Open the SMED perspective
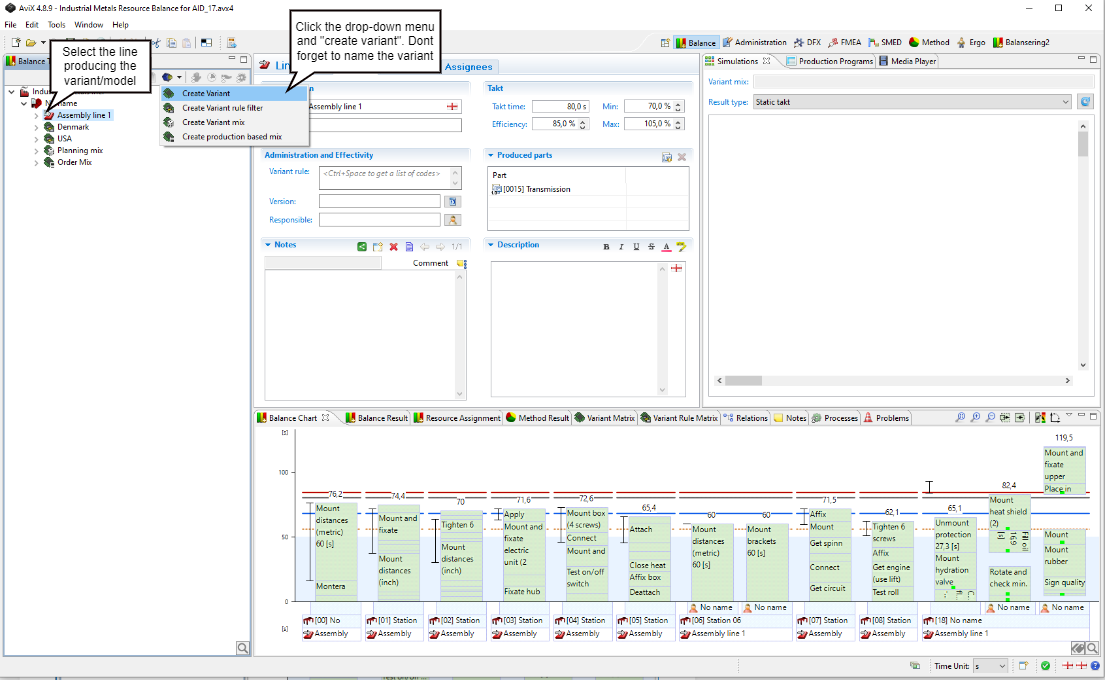Viewport: 1106px width, 681px height. pyautogui.click(x=885, y=43)
